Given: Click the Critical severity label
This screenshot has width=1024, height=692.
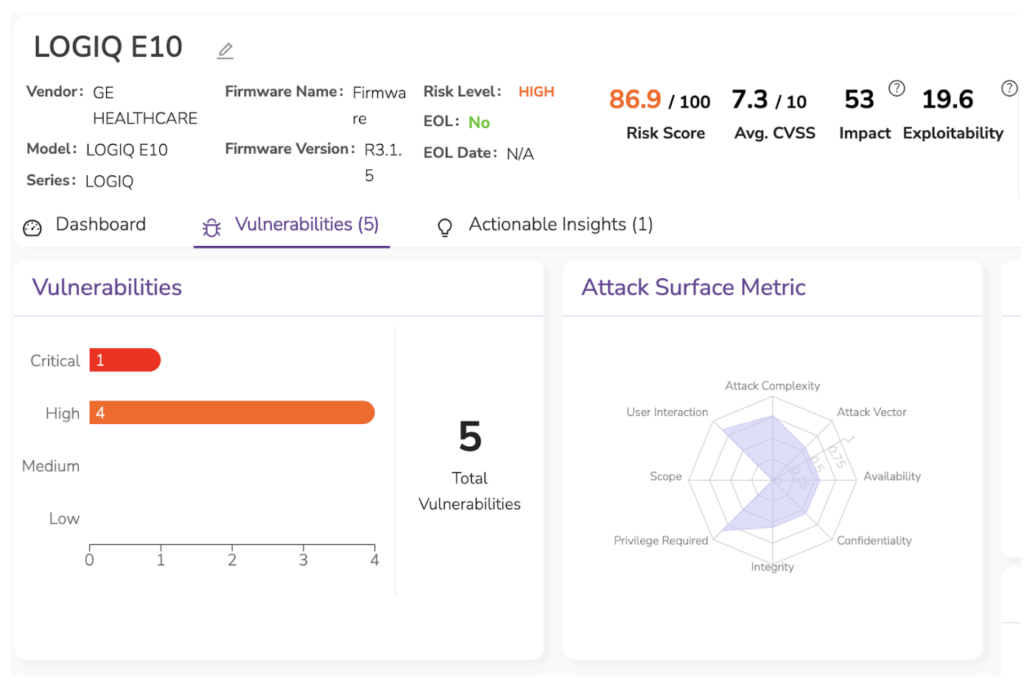Looking at the screenshot, I should pyautogui.click(x=55, y=361).
